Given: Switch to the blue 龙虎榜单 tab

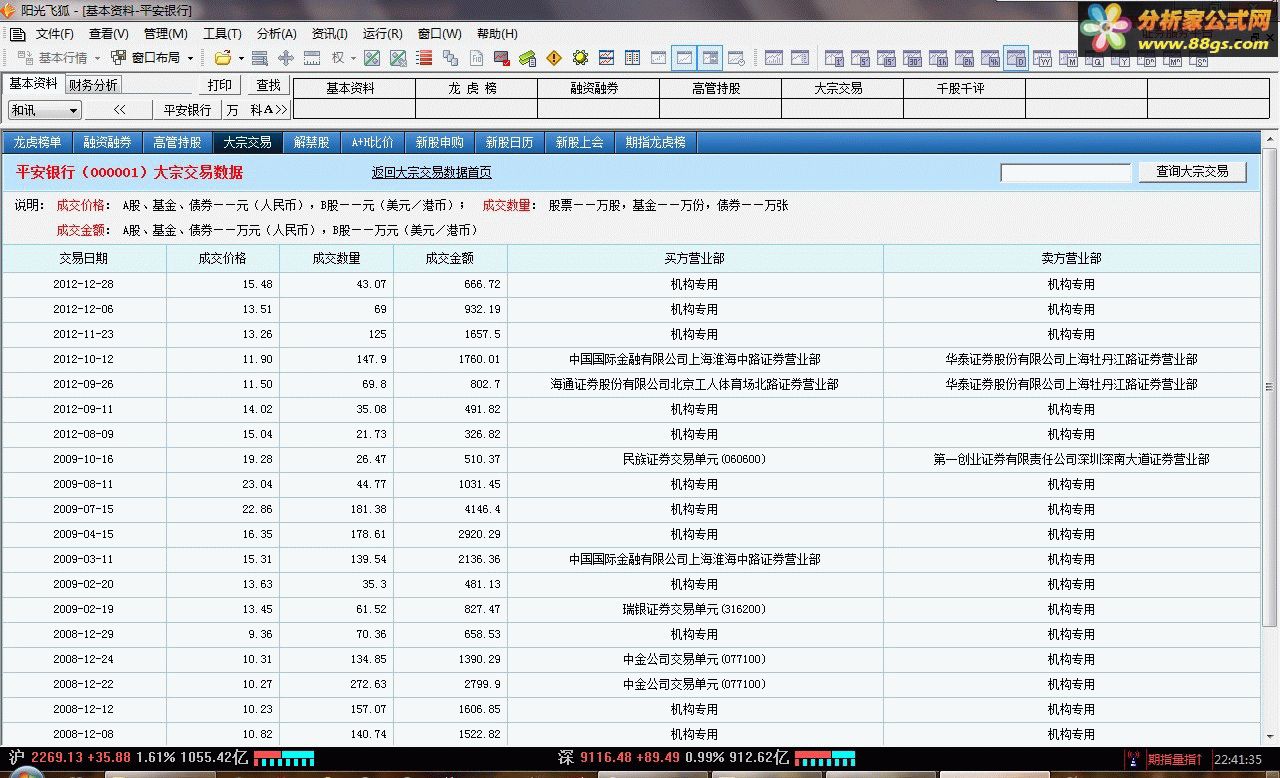Looking at the screenshot, I should [x=37, y=142].
